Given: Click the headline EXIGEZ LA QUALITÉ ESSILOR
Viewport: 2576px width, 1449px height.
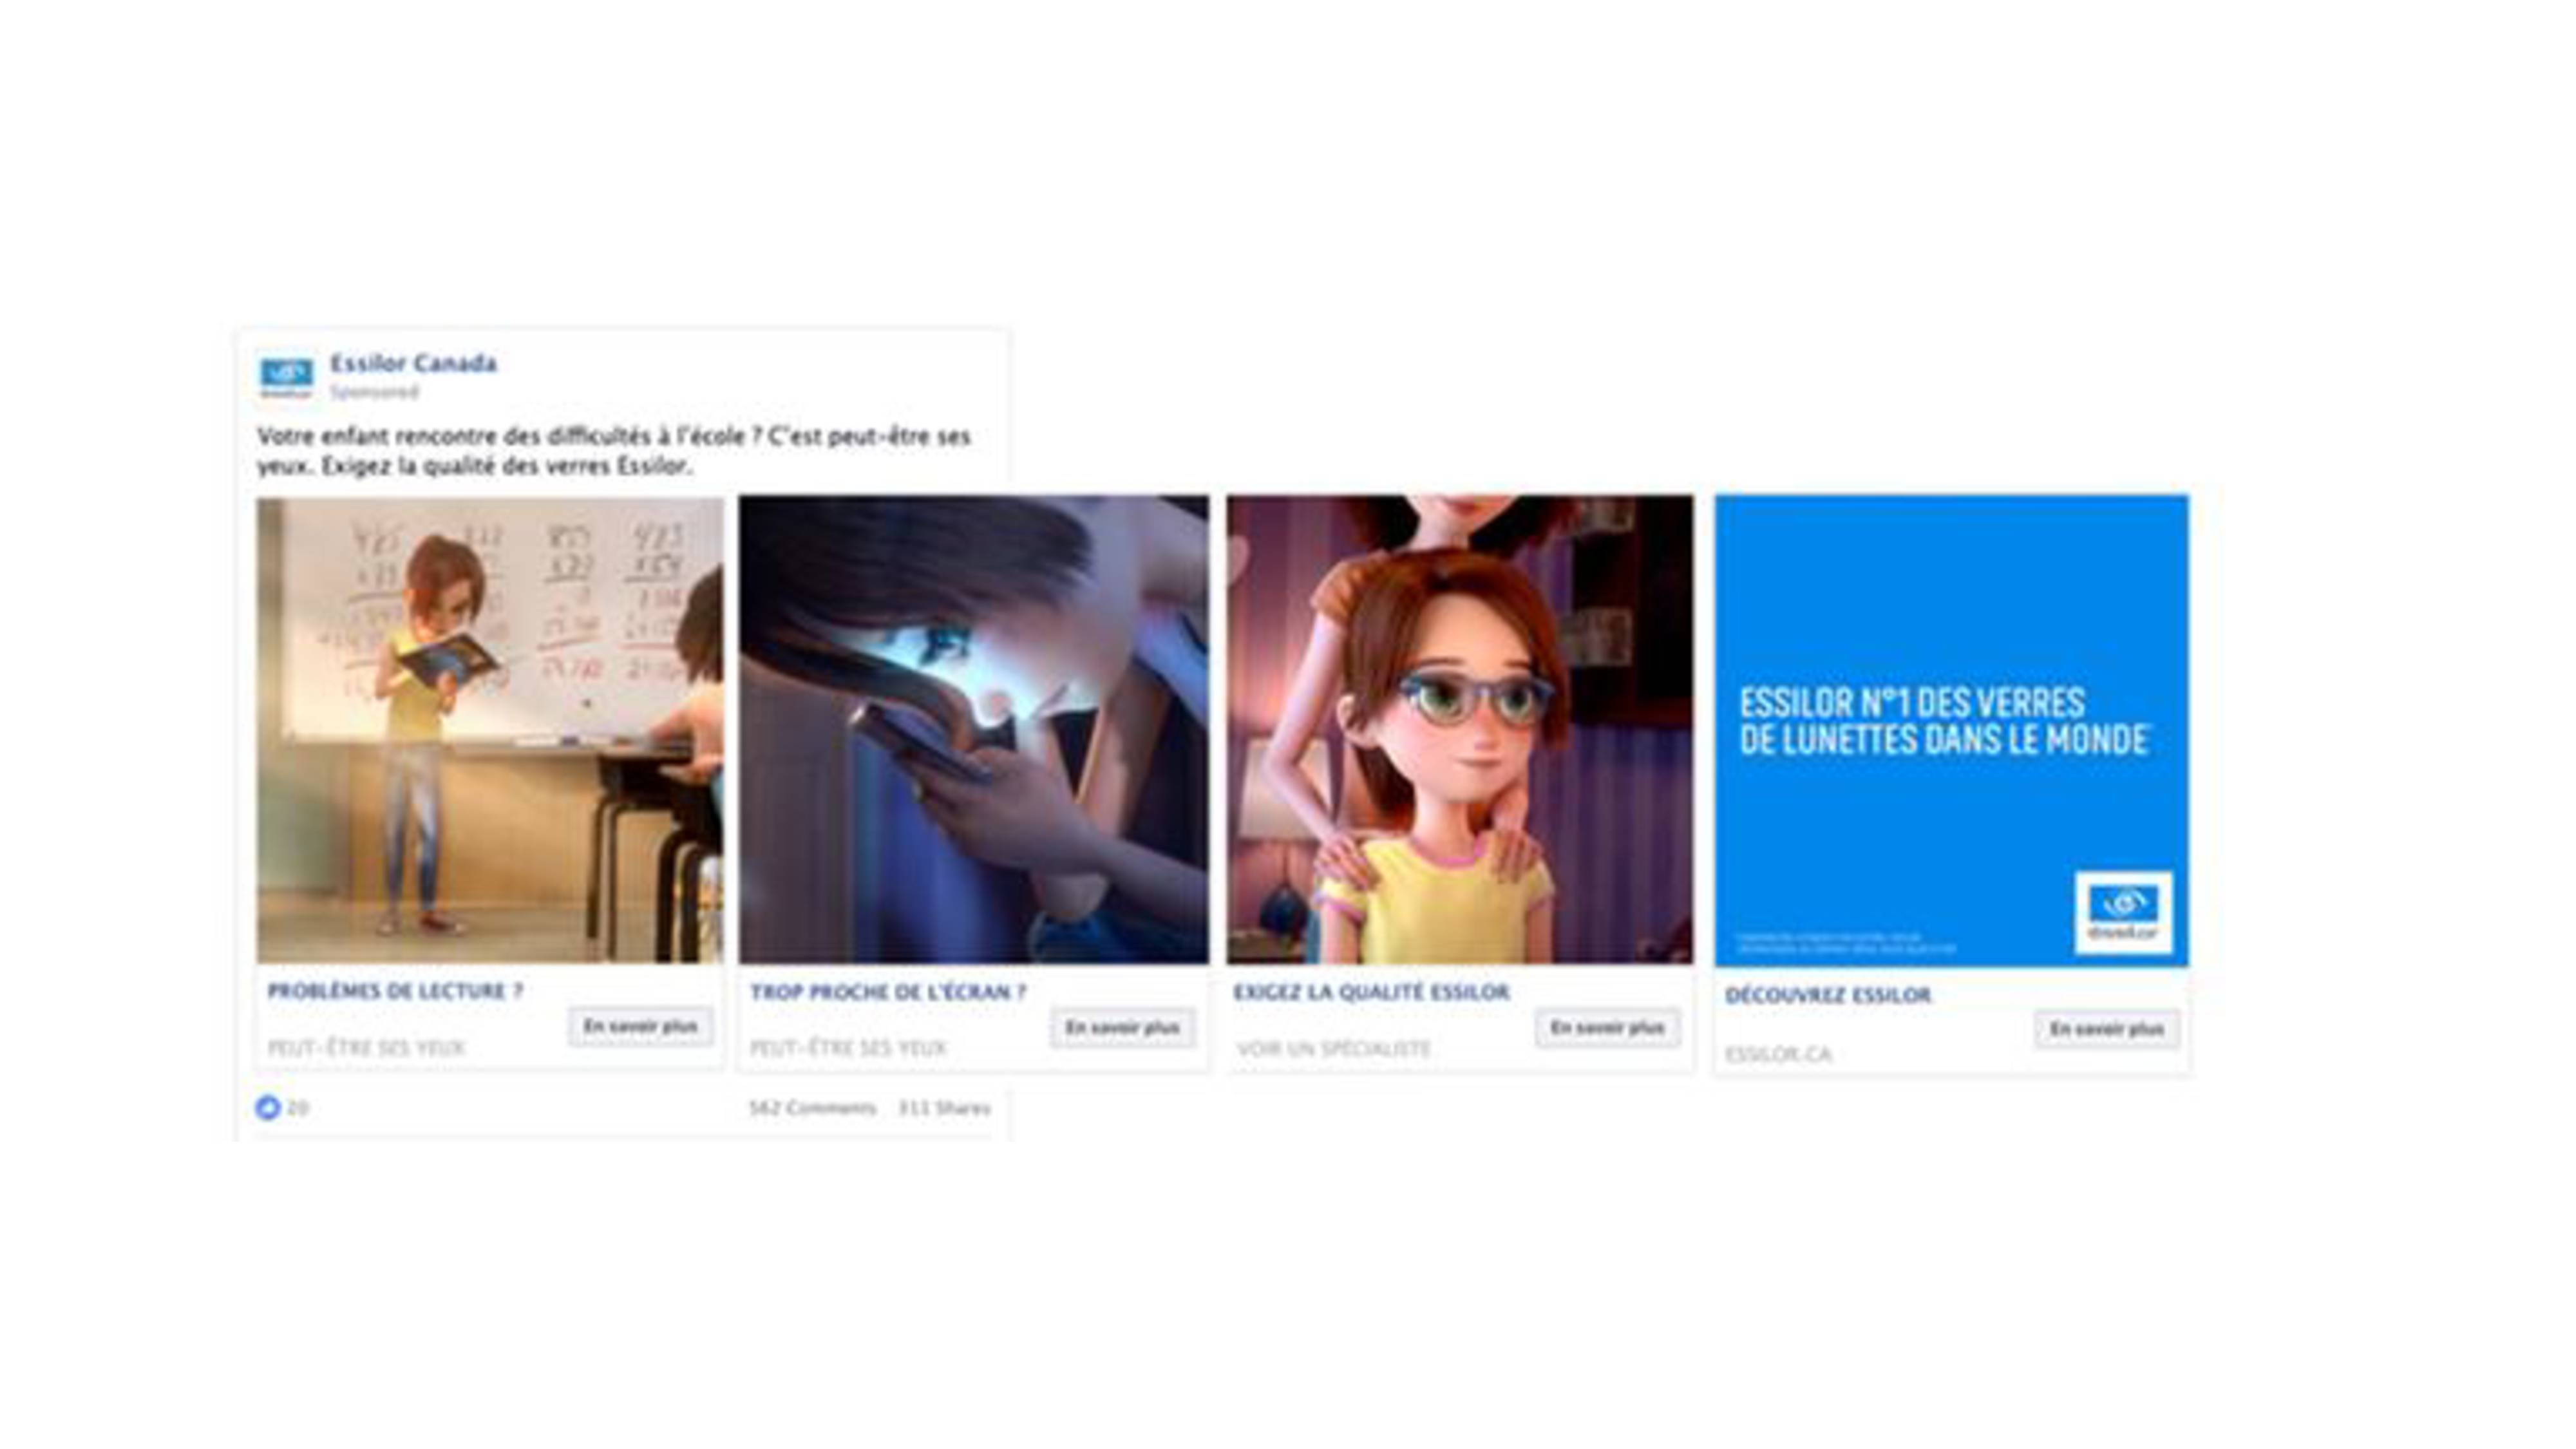Looking at the screenshot, I should pyautogui.click(x=1371, y=992).
